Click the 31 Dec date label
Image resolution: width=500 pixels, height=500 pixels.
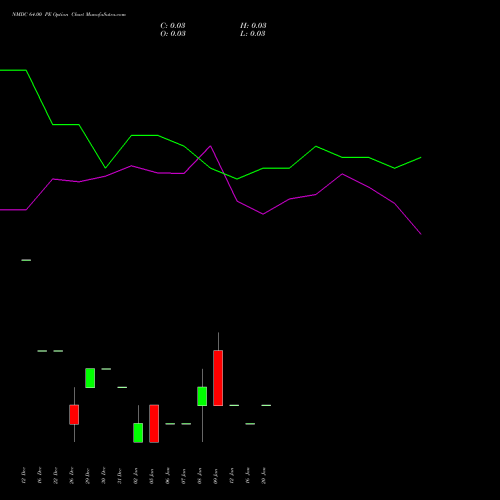coord(119,475)
